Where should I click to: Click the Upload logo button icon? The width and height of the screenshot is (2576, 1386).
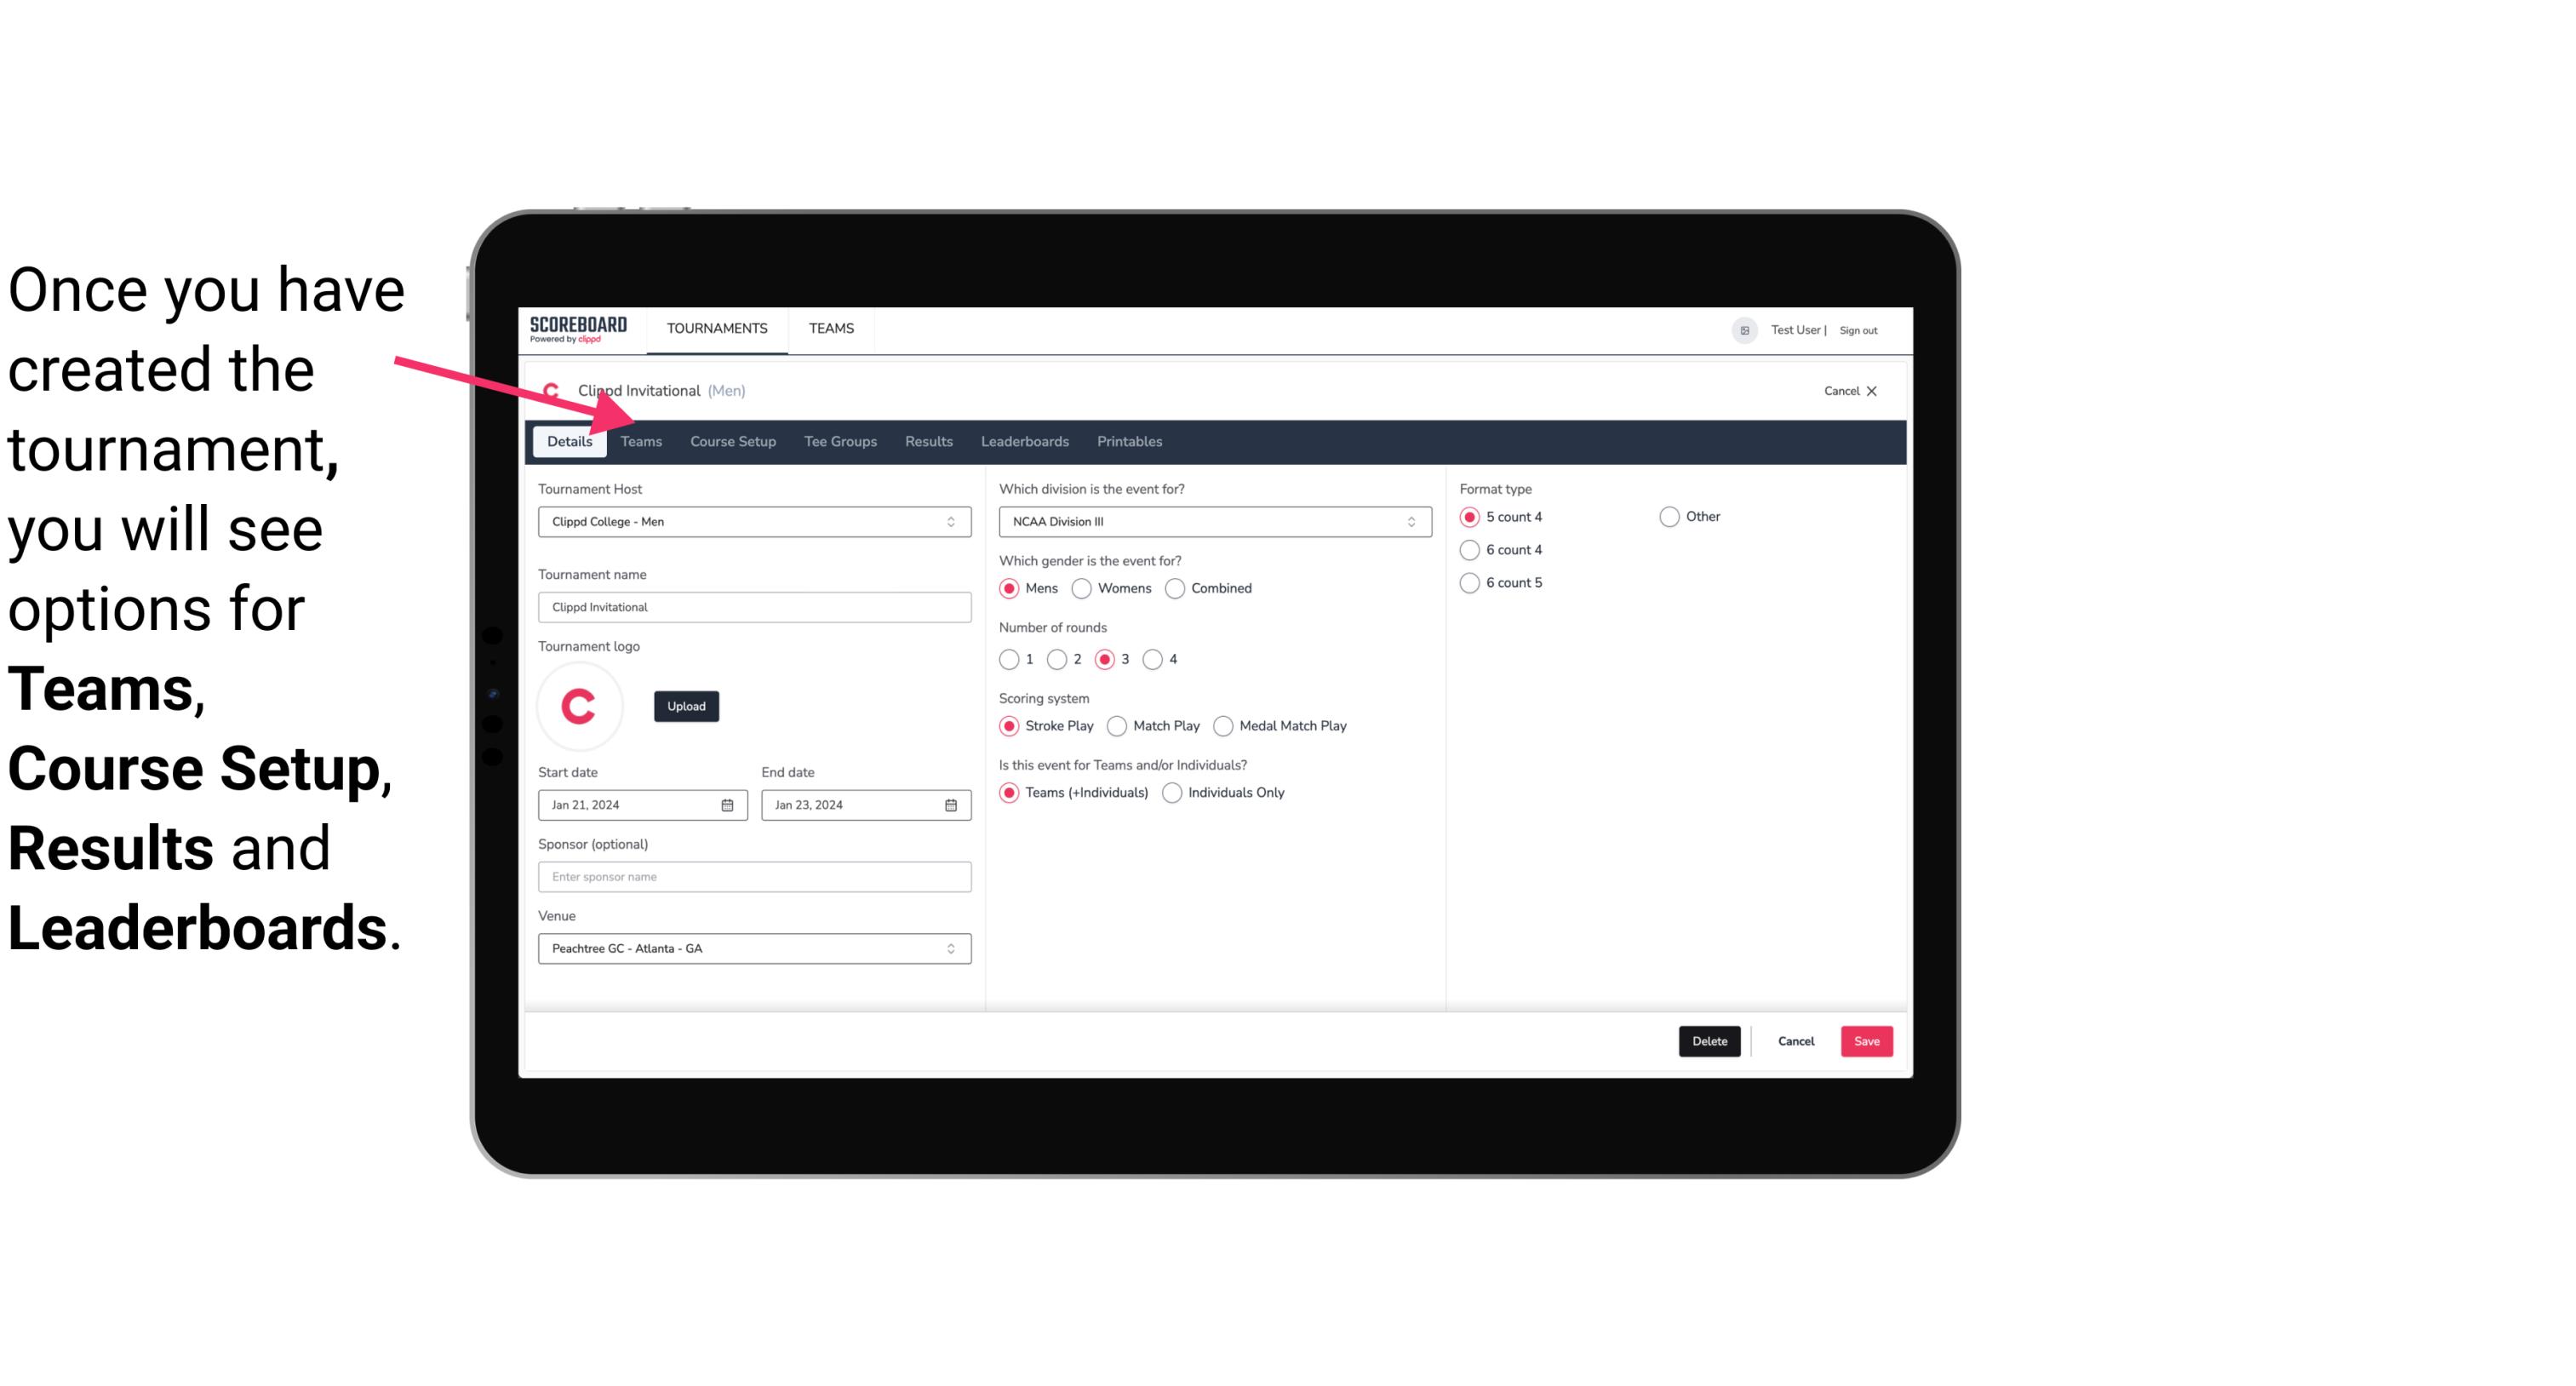click(x=686, y=705)
